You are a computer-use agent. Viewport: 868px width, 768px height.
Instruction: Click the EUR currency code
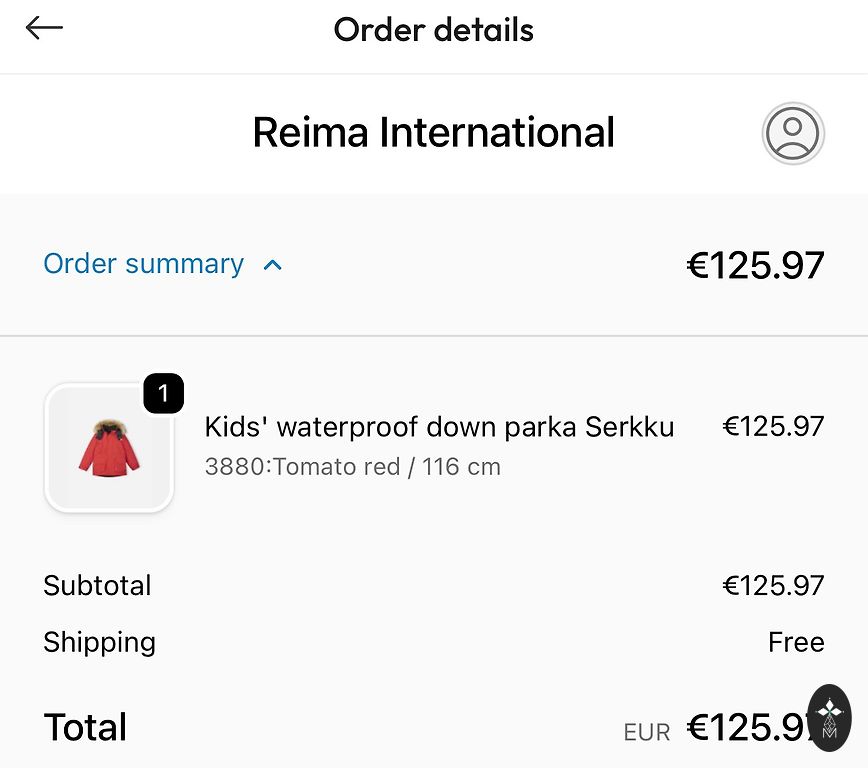click(646, 732)
